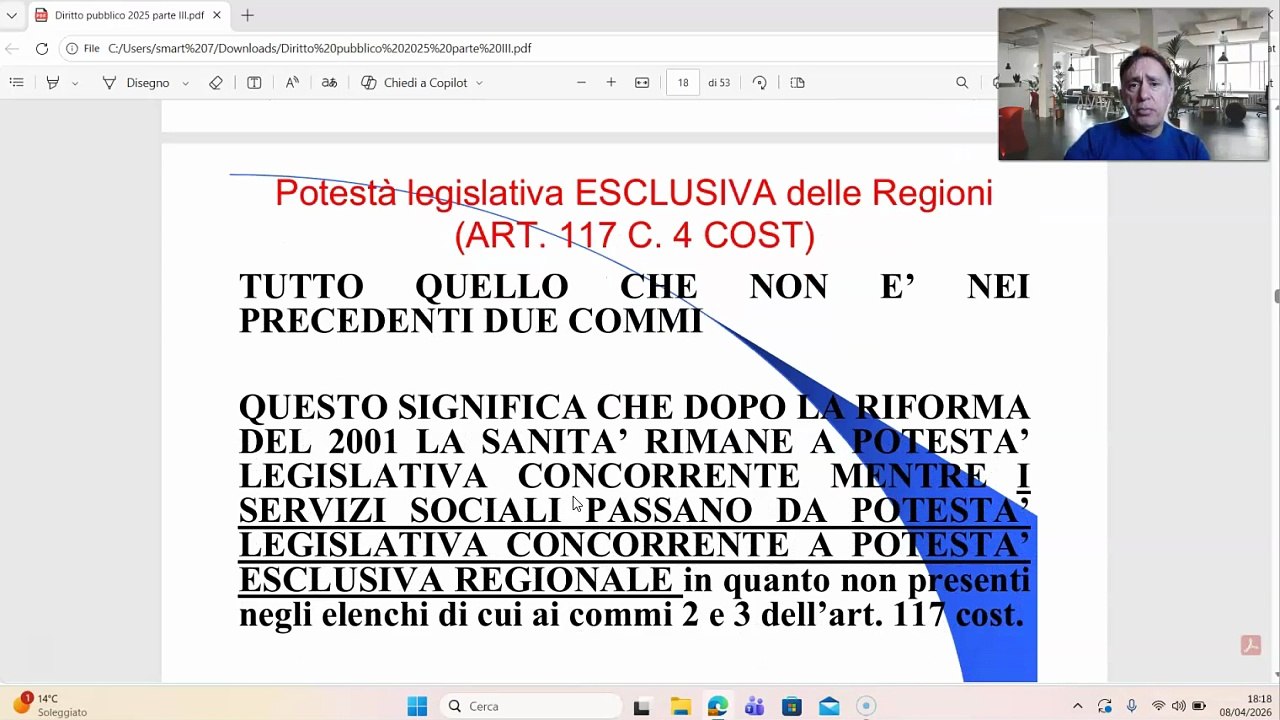Expand the Disegno pen options arrow
Screen dimensions: 1280x720
(x=185, y=83)
